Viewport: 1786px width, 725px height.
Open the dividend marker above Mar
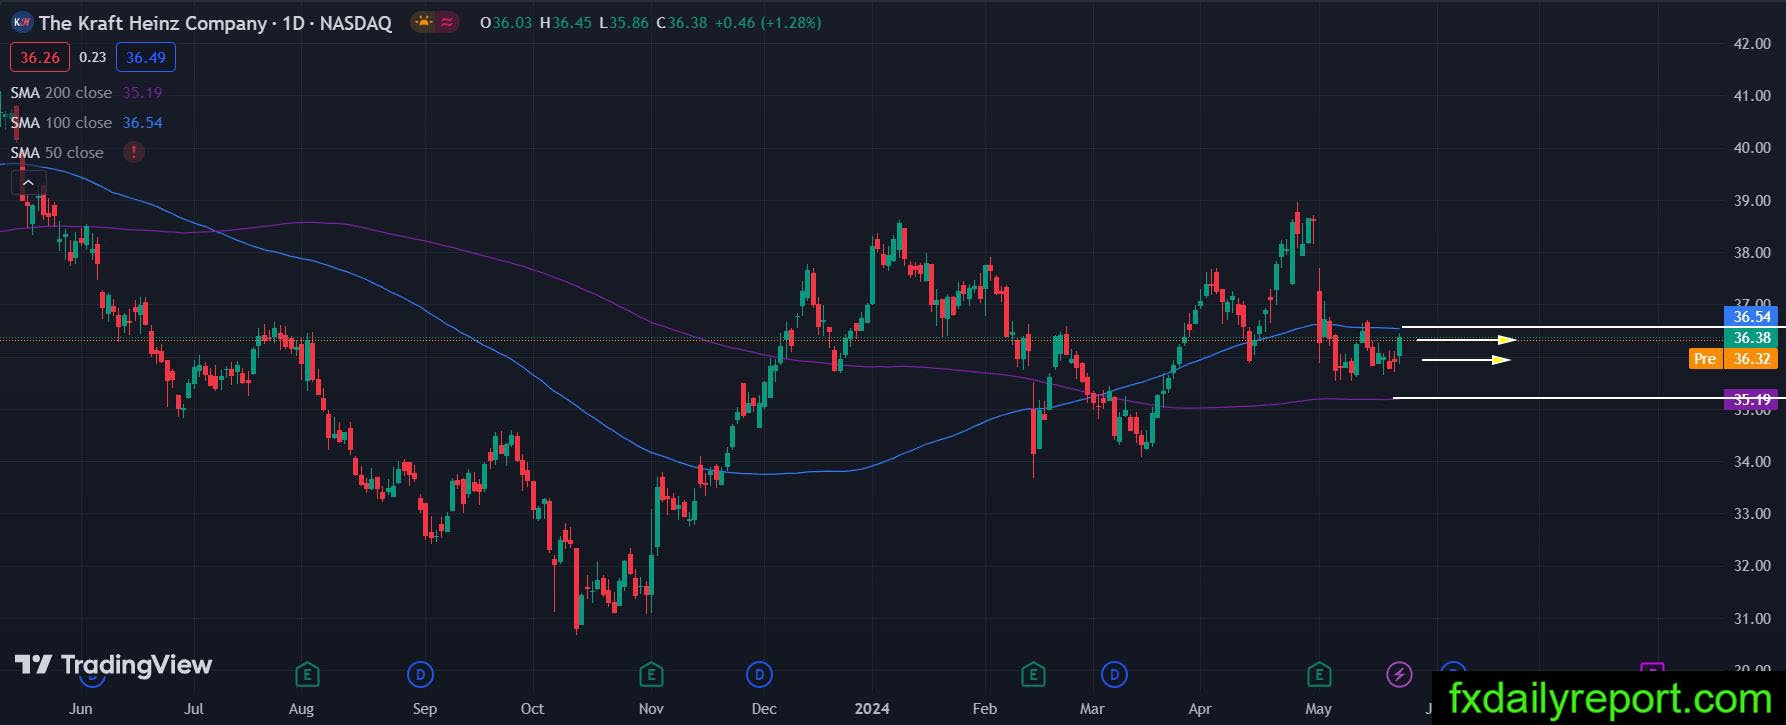coord(1114,675)
